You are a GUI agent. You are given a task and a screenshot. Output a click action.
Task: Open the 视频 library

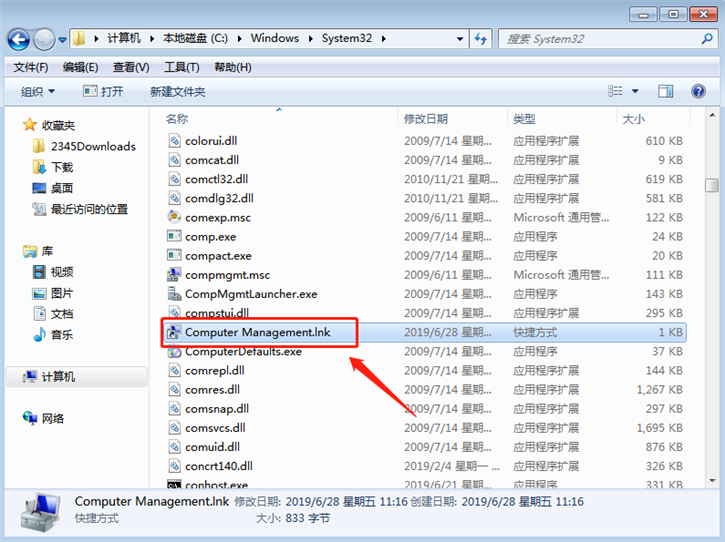[53, 272]
